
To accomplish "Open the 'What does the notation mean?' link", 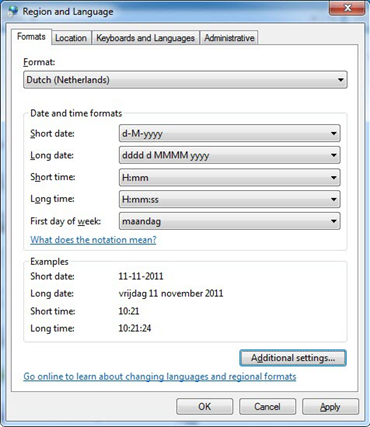I will click(93, 240).
